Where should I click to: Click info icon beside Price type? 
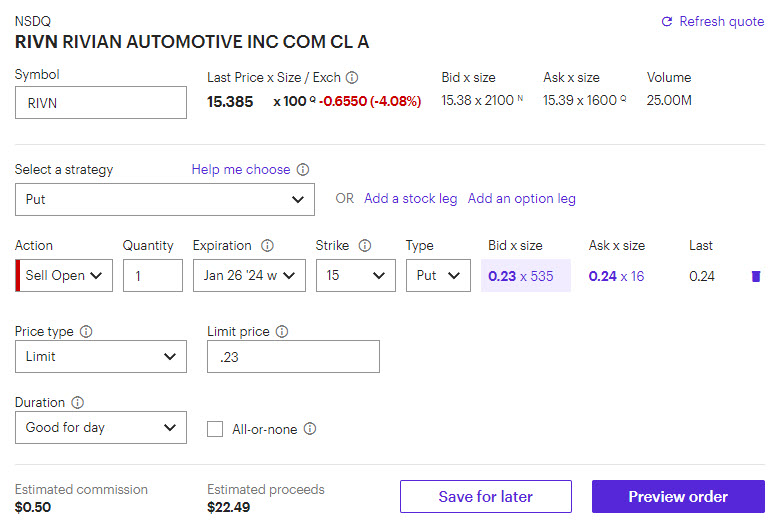(86, 331)
